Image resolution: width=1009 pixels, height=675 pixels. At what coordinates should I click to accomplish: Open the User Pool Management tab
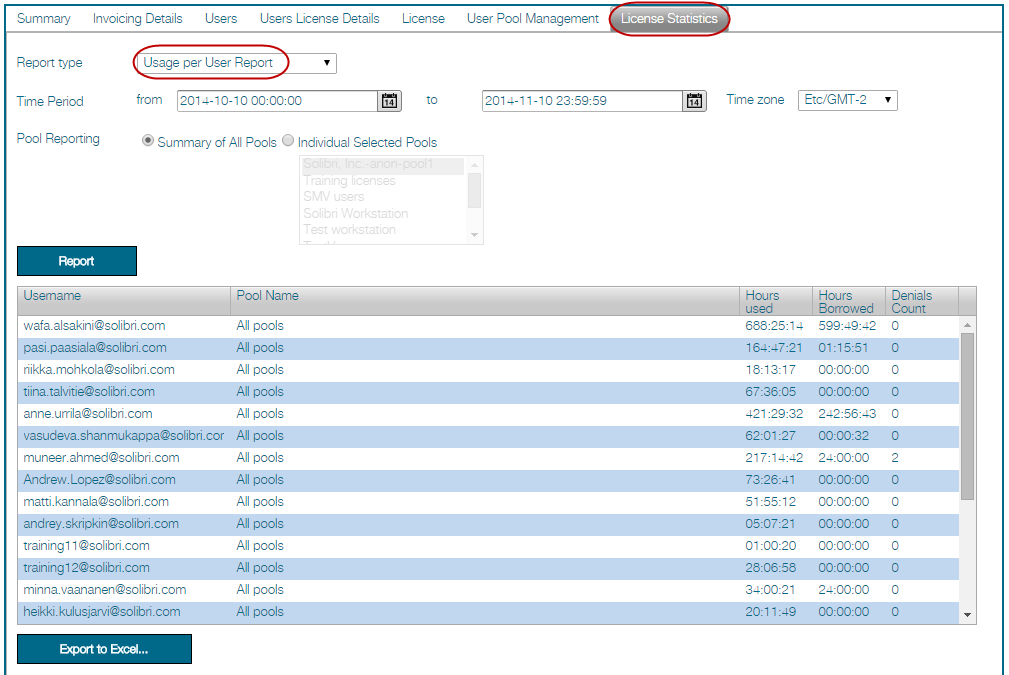[x=532, y=18]
